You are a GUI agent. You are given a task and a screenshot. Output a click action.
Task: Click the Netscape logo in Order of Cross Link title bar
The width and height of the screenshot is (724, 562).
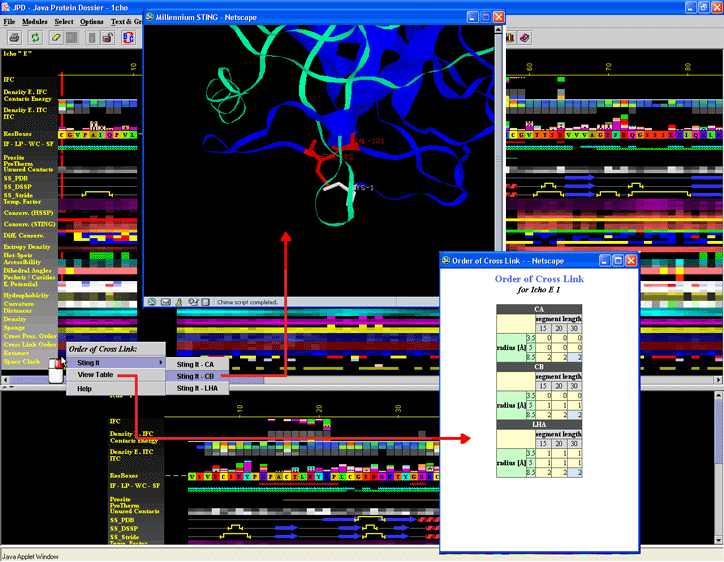[446, 260]
